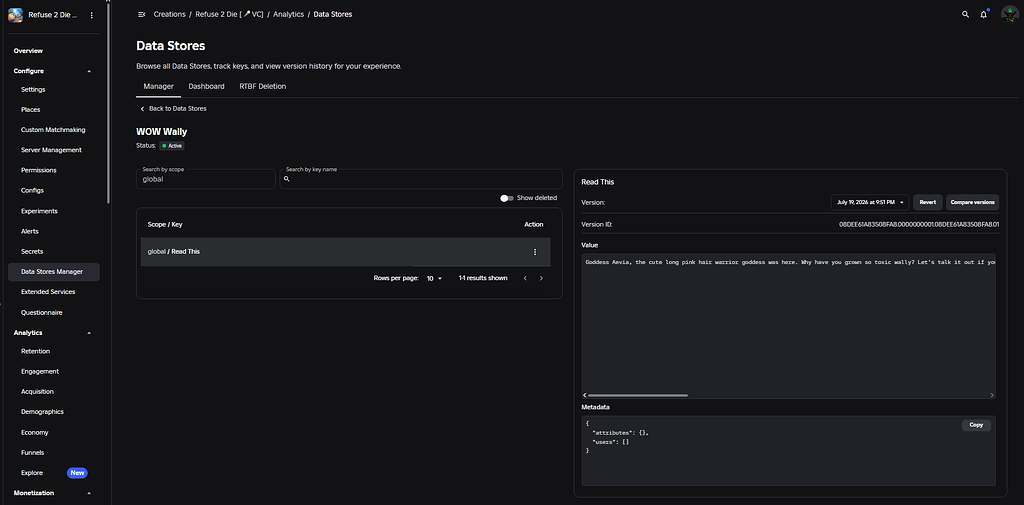Image resolution: width=1024 pixels, height=505 pixels.
Task: Switch to the Manager tab
Action: 159,86
